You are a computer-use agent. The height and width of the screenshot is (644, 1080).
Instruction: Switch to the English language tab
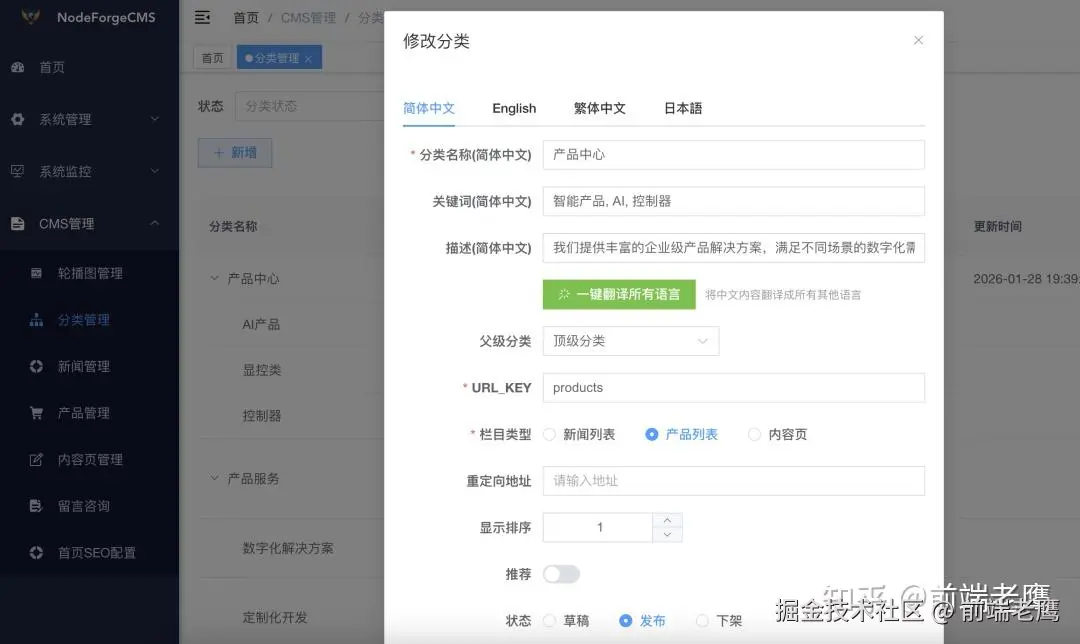tap(514, 108)
